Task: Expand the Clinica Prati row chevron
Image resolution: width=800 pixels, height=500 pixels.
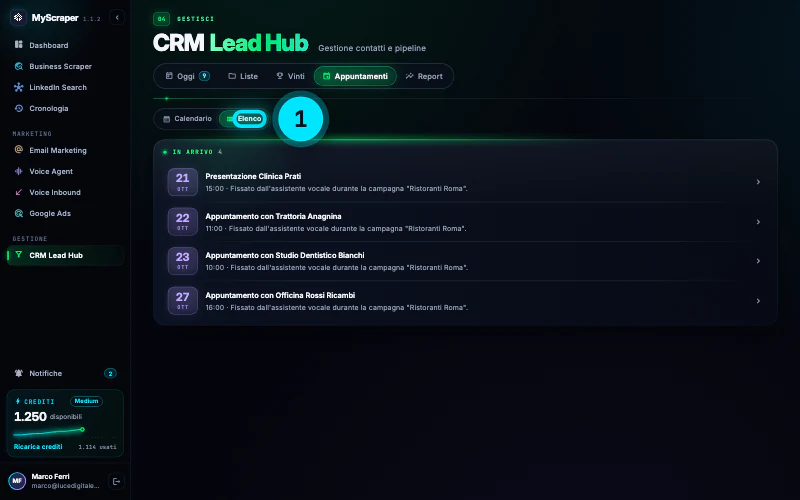Action: coord(758,182)
